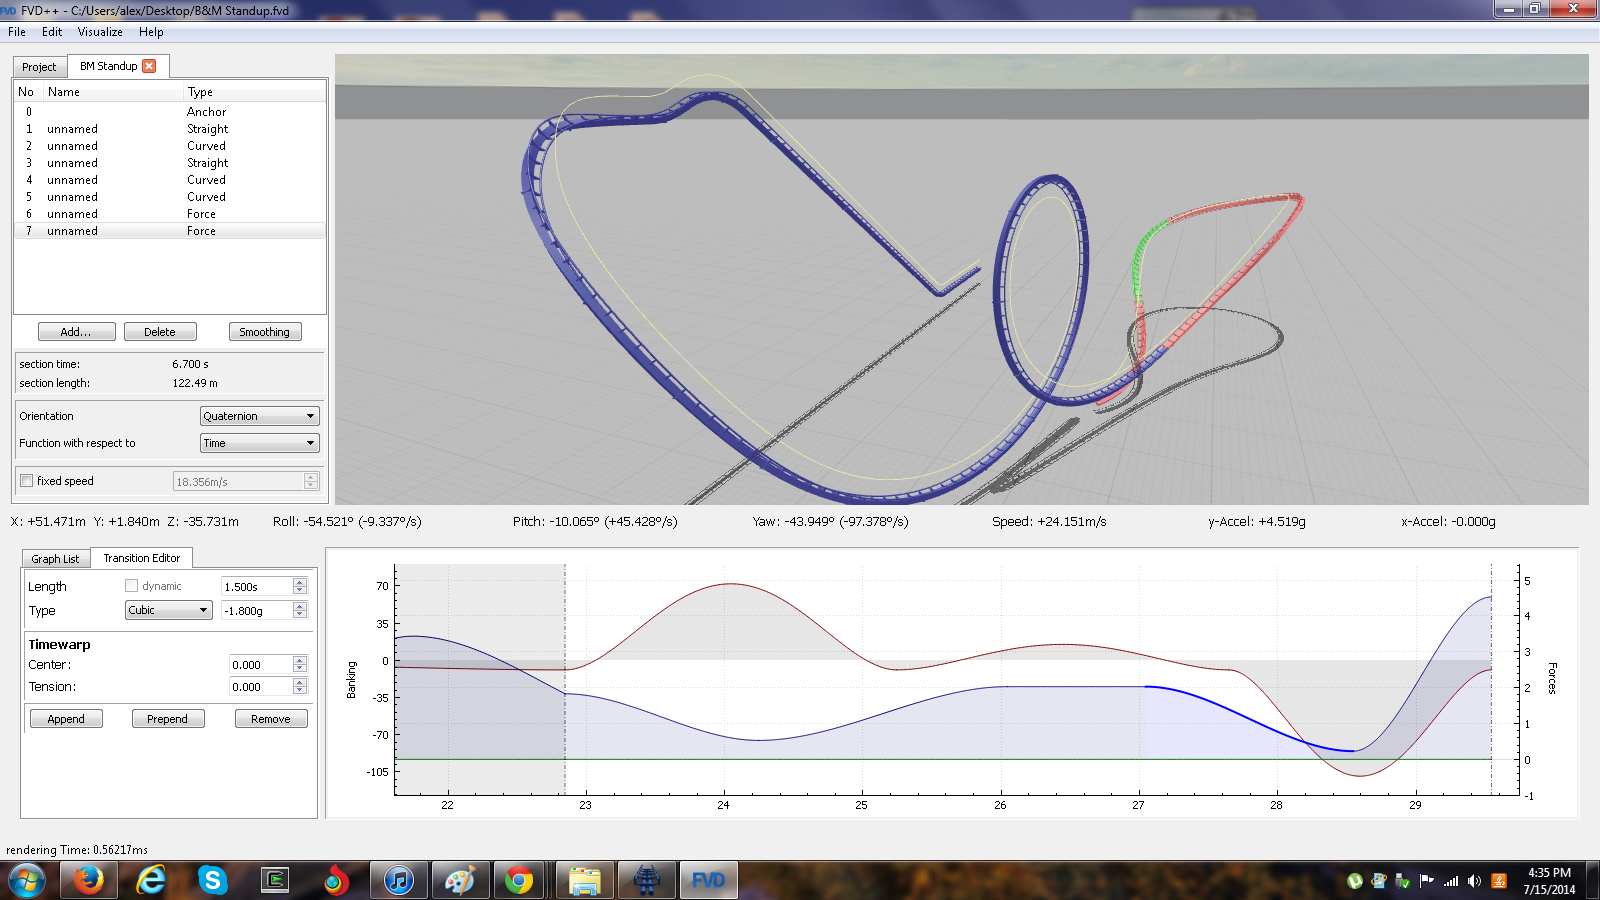This screenshot has height=900, width=1600.
Task: Open the Visualize menu
Action: click(x=100, y=32)
